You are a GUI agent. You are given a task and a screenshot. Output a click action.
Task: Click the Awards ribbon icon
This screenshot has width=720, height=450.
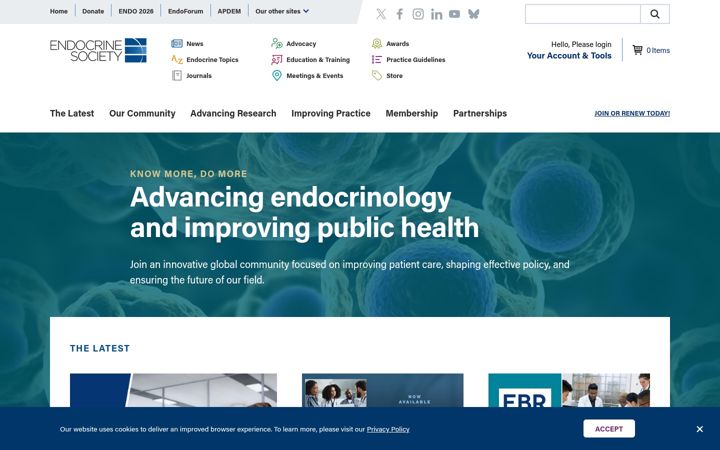pos(377,44)
